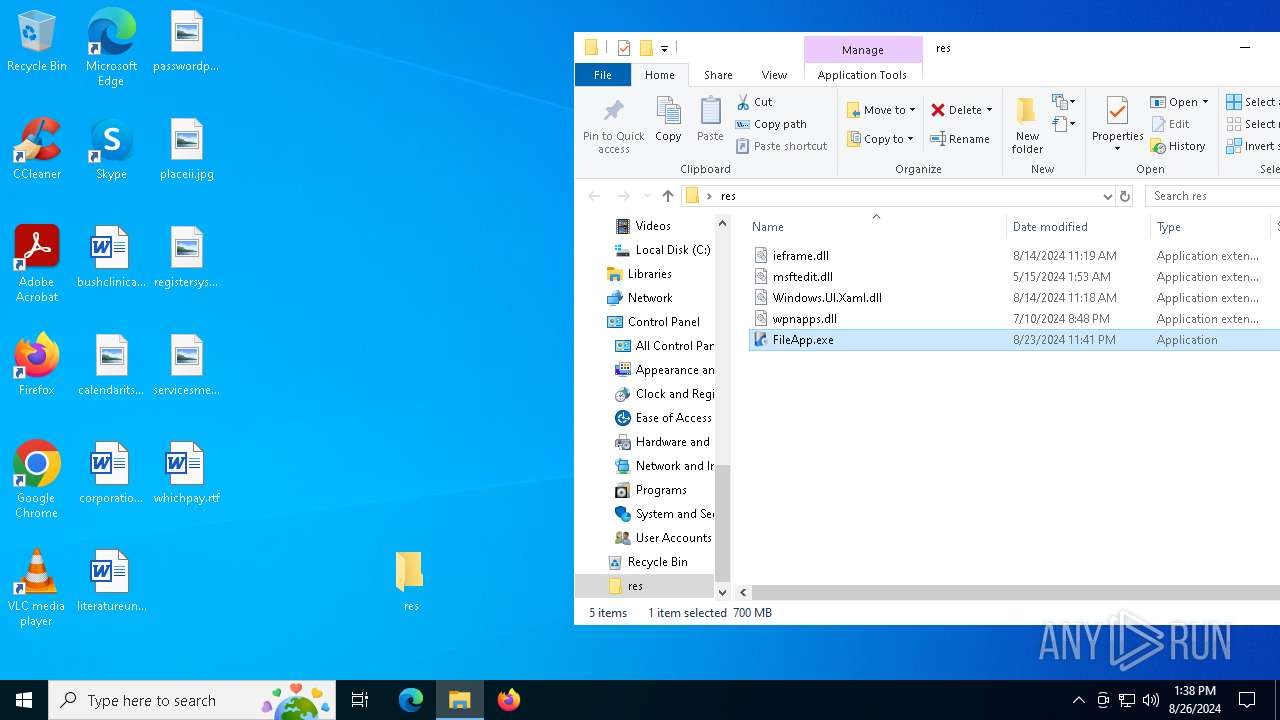1280x720 pixels.
Task: Select VLC media player desktop icon
Action: click(x=37, y=588)
